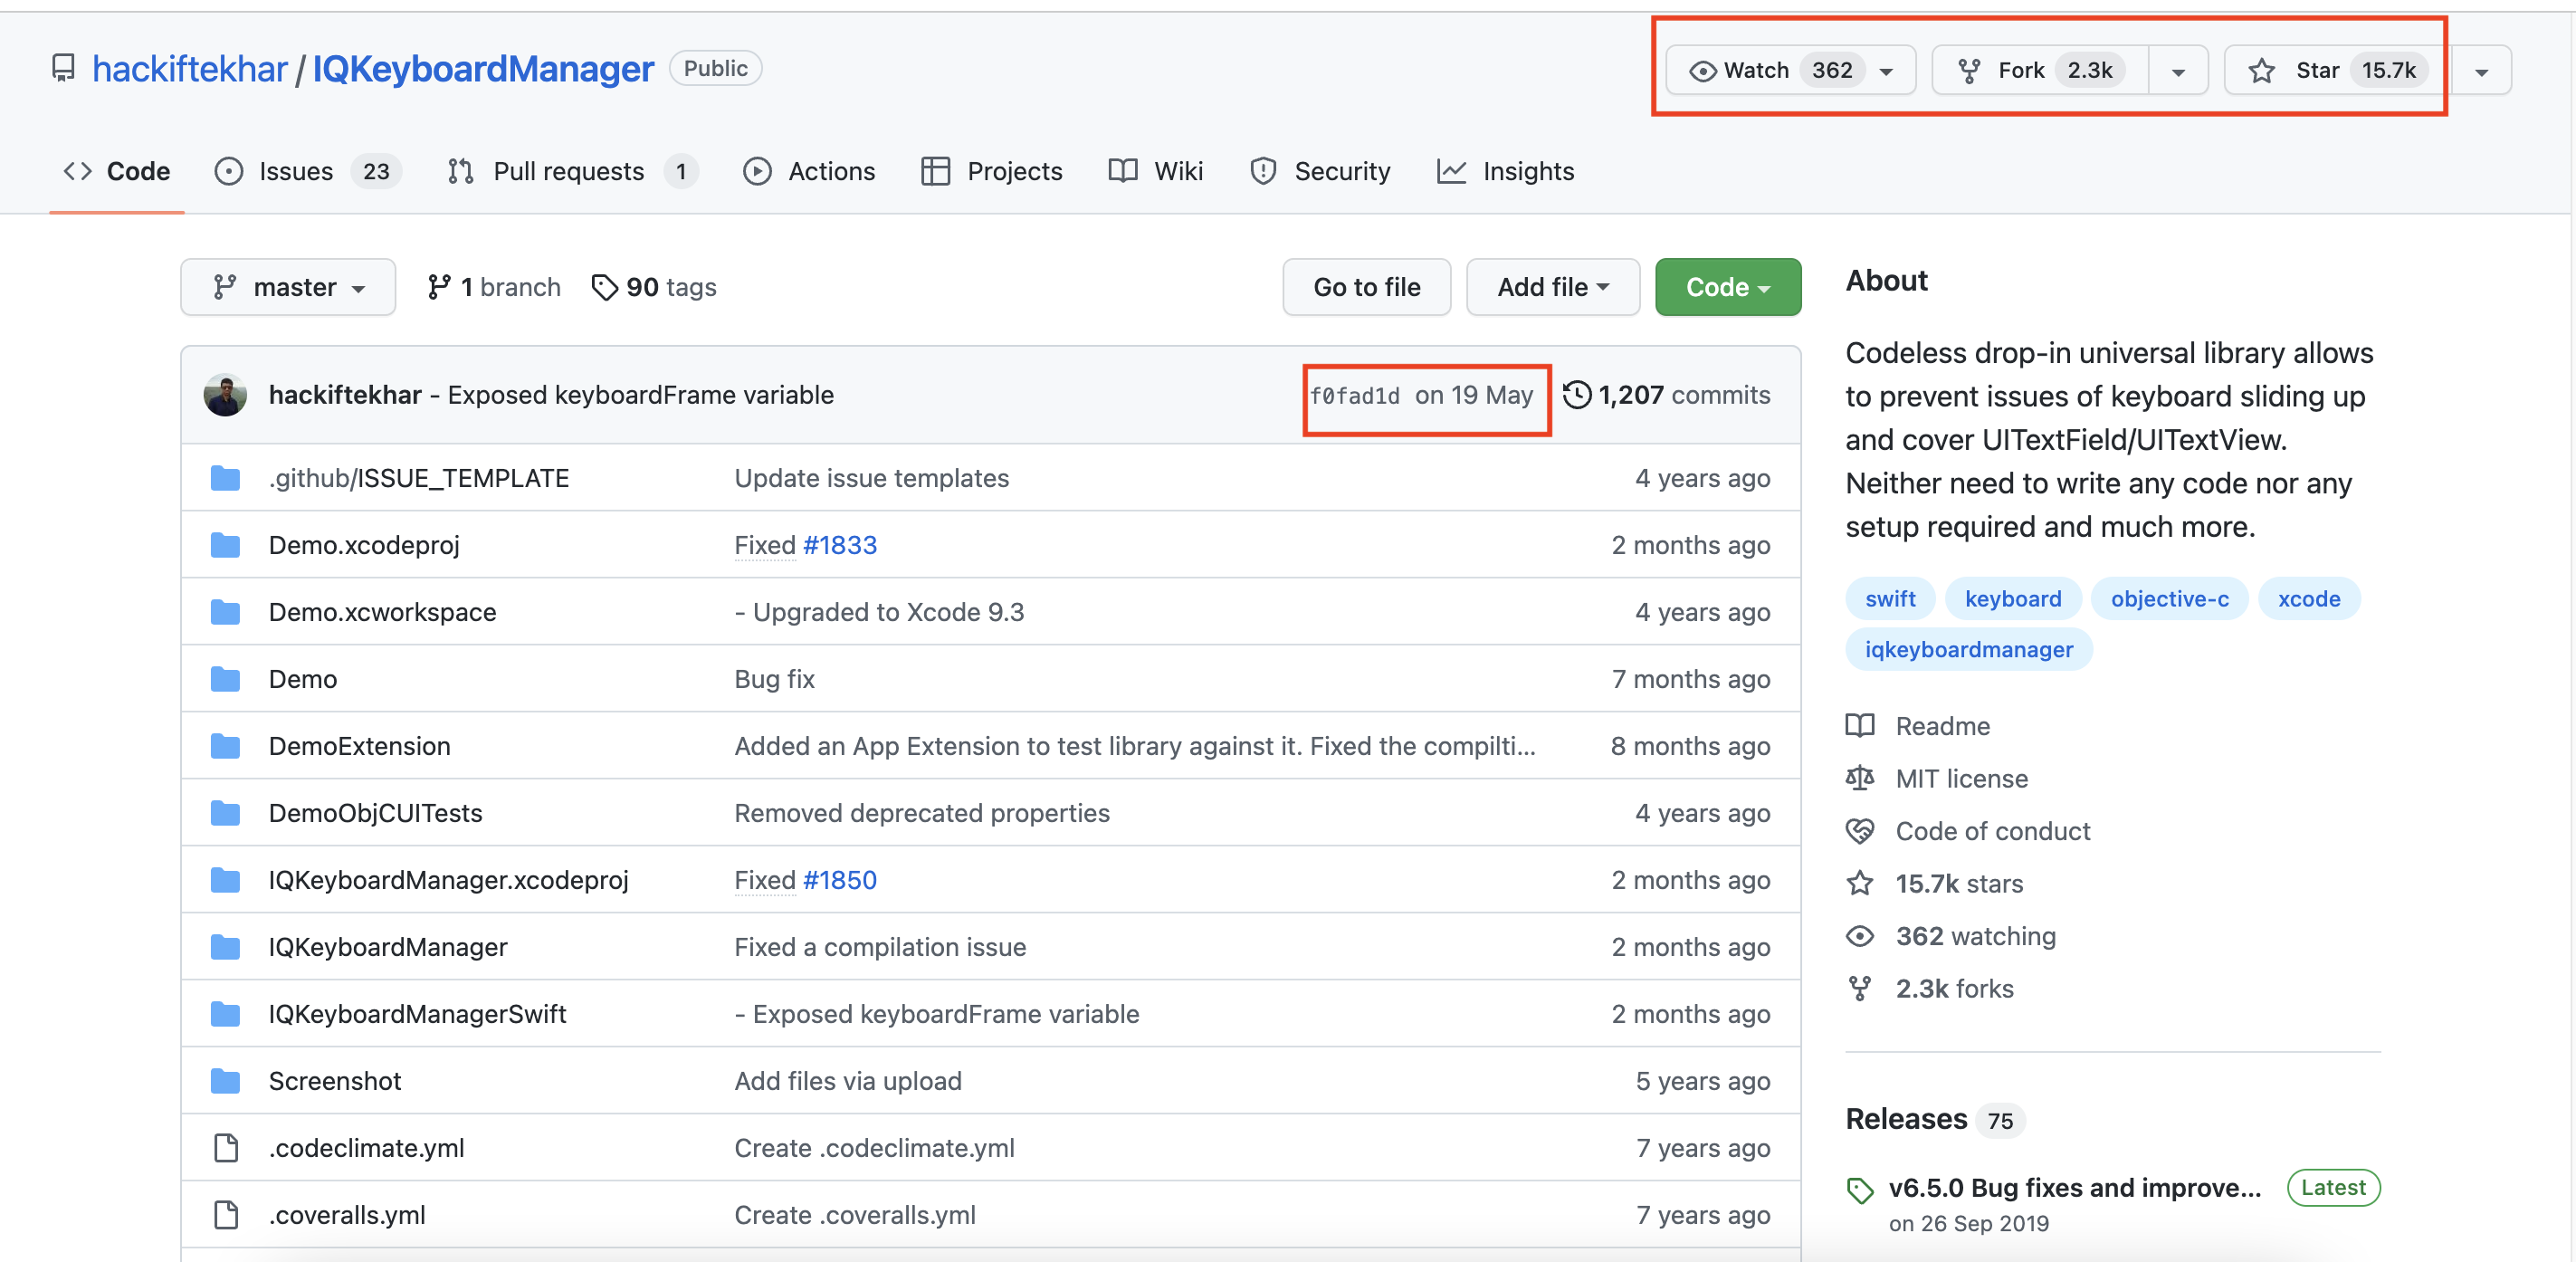The height and width of the screenshot is (1262, 2576).
Task: Toggle Watch with the eye icon
Action: pos(1702,71)
